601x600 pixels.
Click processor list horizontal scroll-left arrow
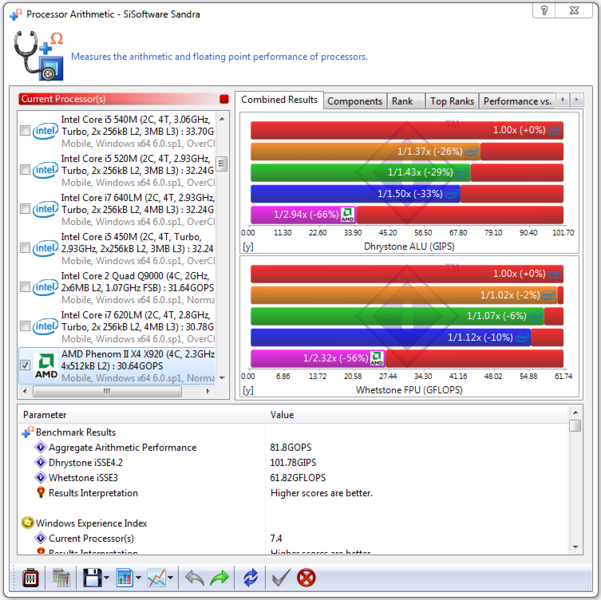click(25, 391)
